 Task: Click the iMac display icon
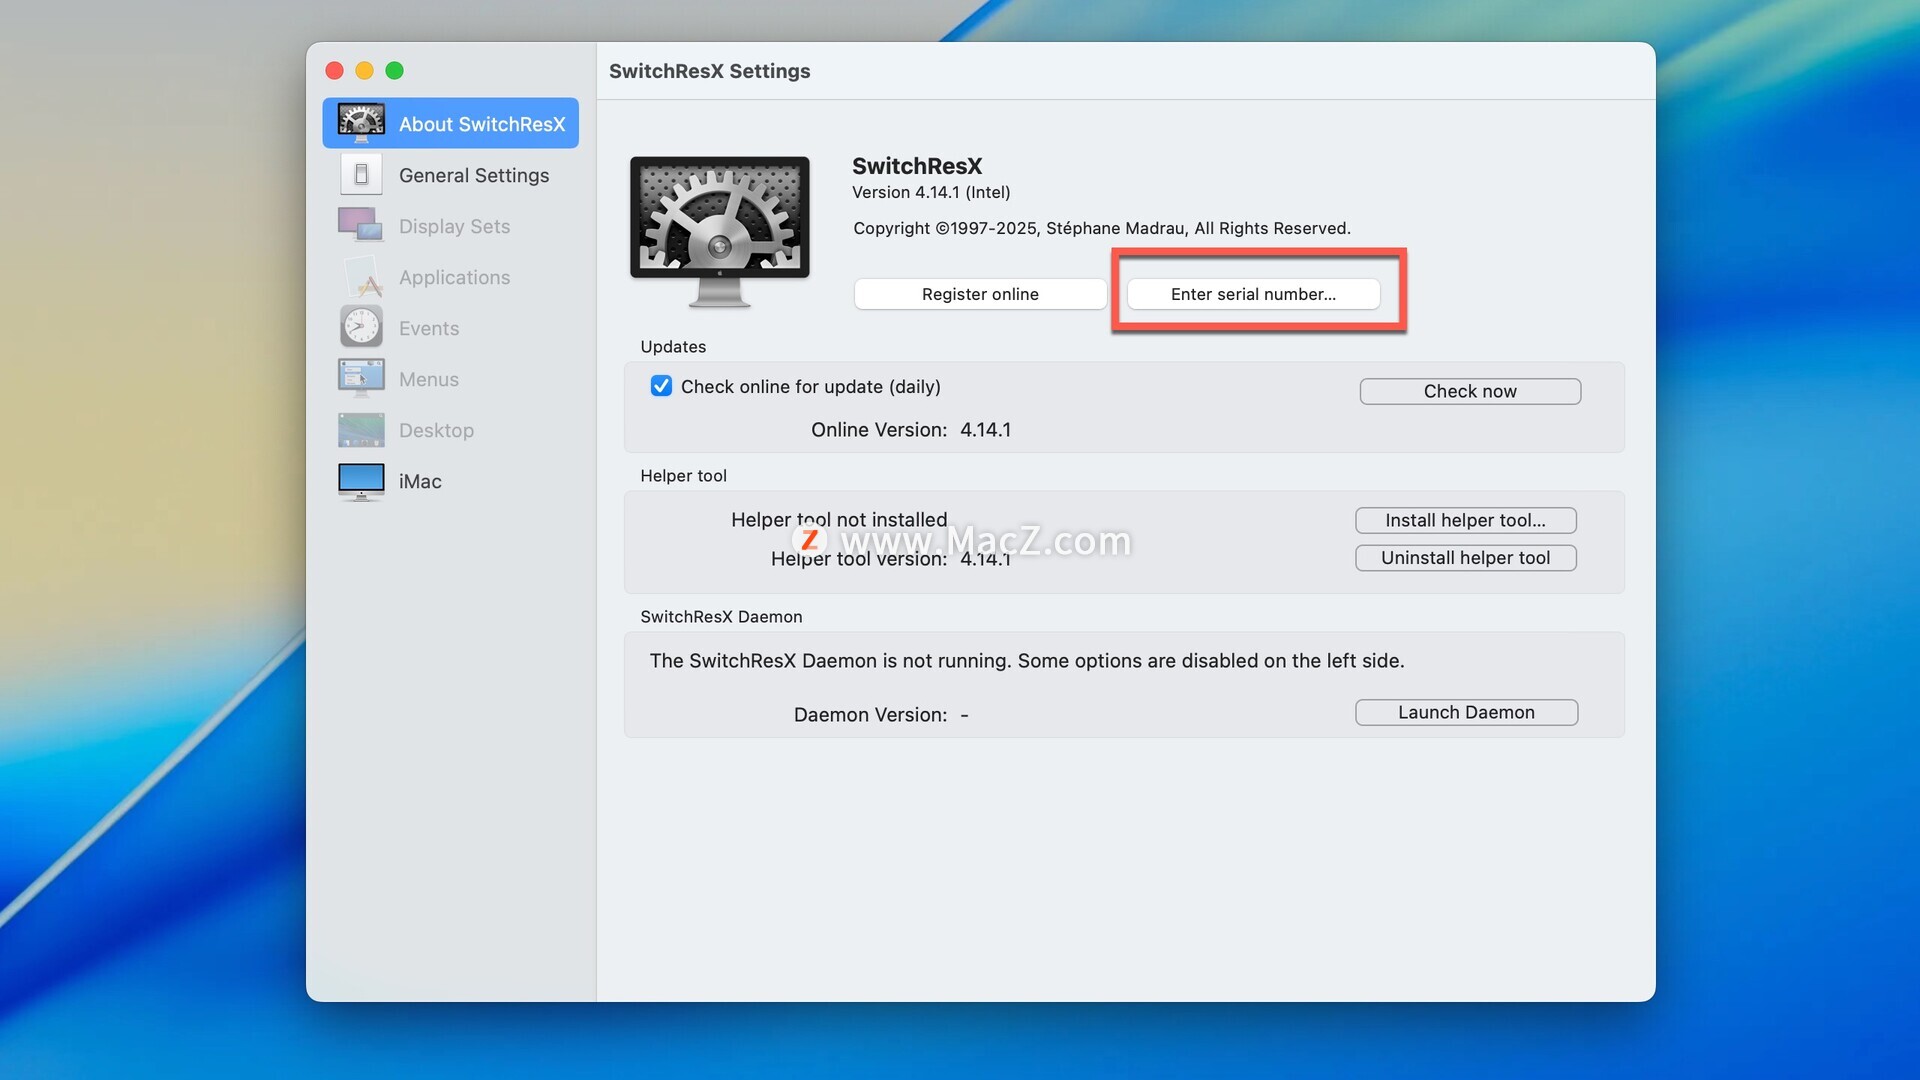pyautogui.click(x=361, y=481)
